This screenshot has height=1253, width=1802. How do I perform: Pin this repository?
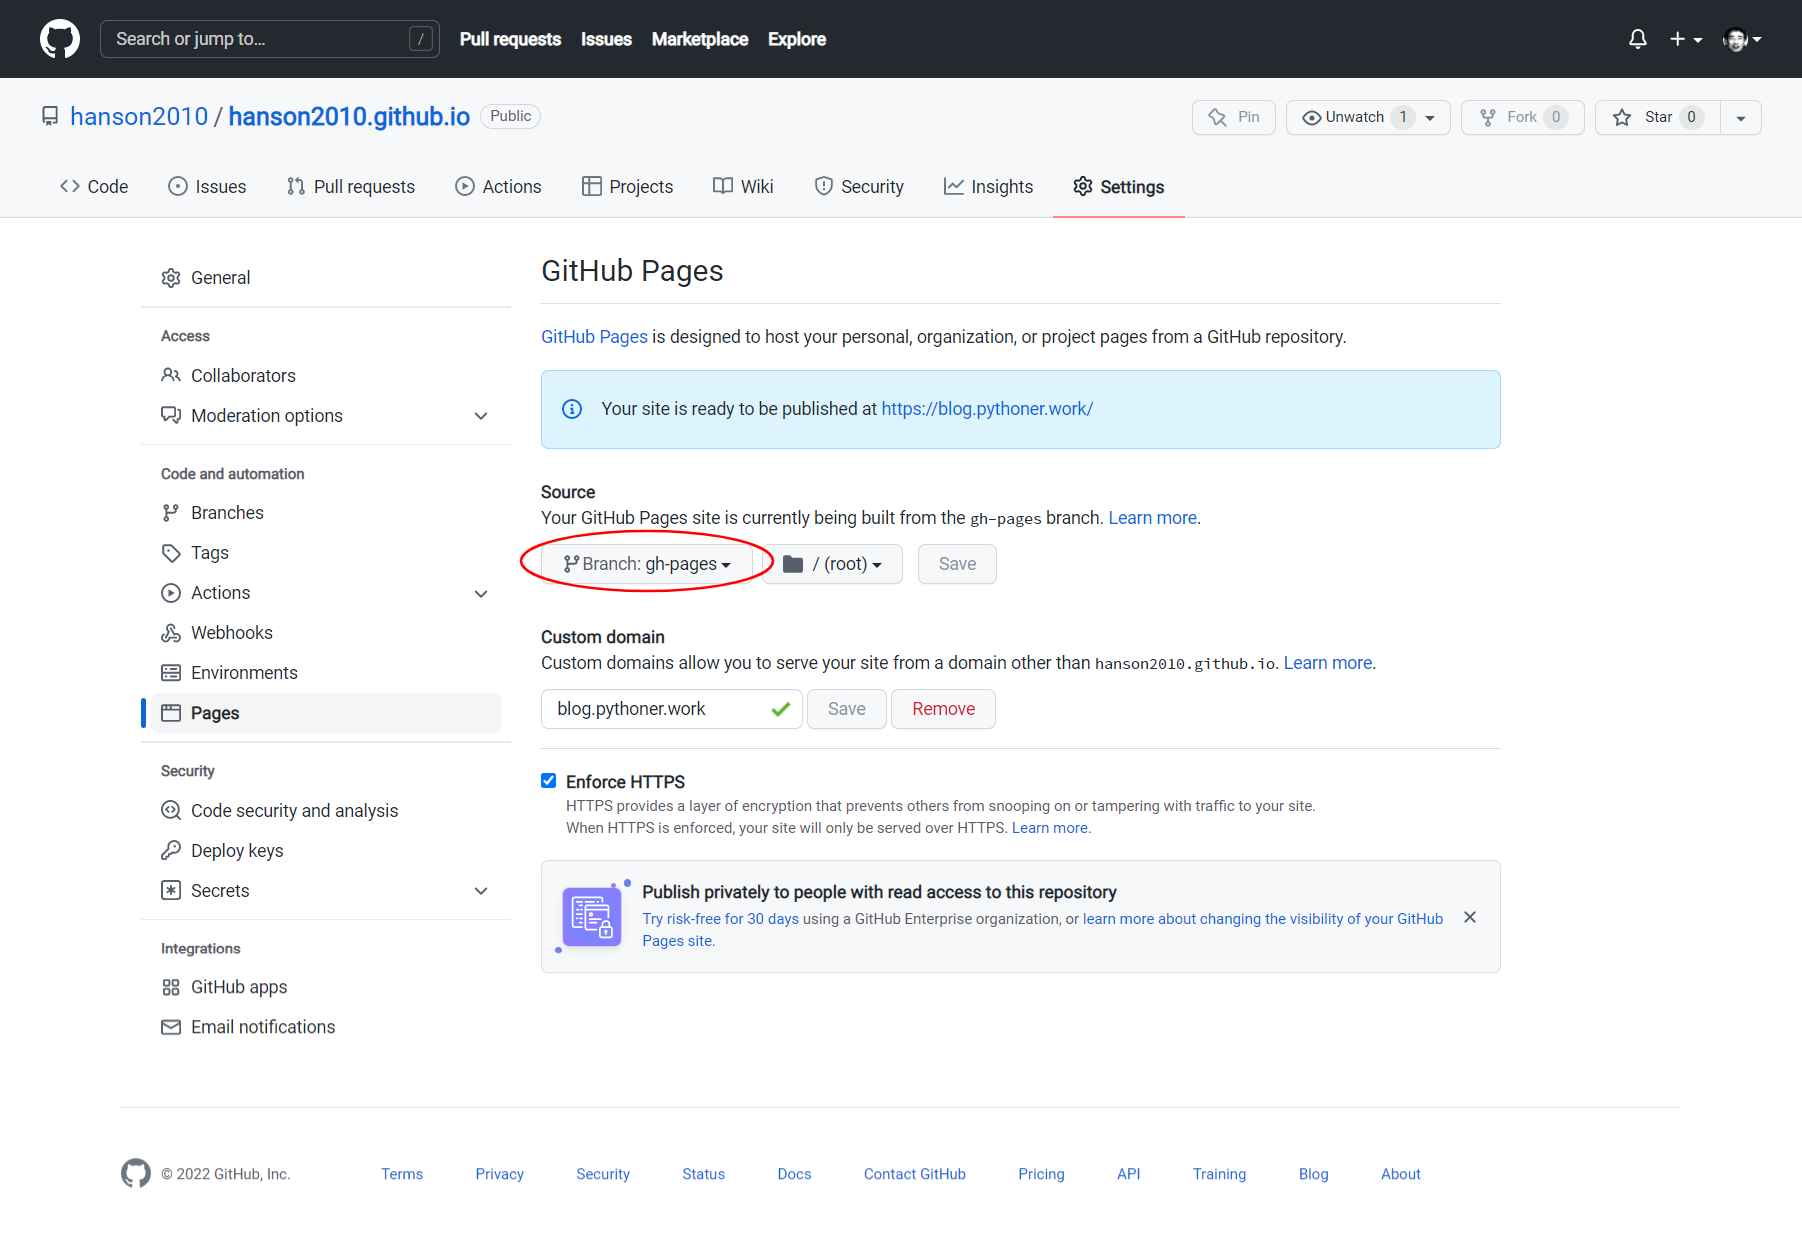coord(1234,117)
